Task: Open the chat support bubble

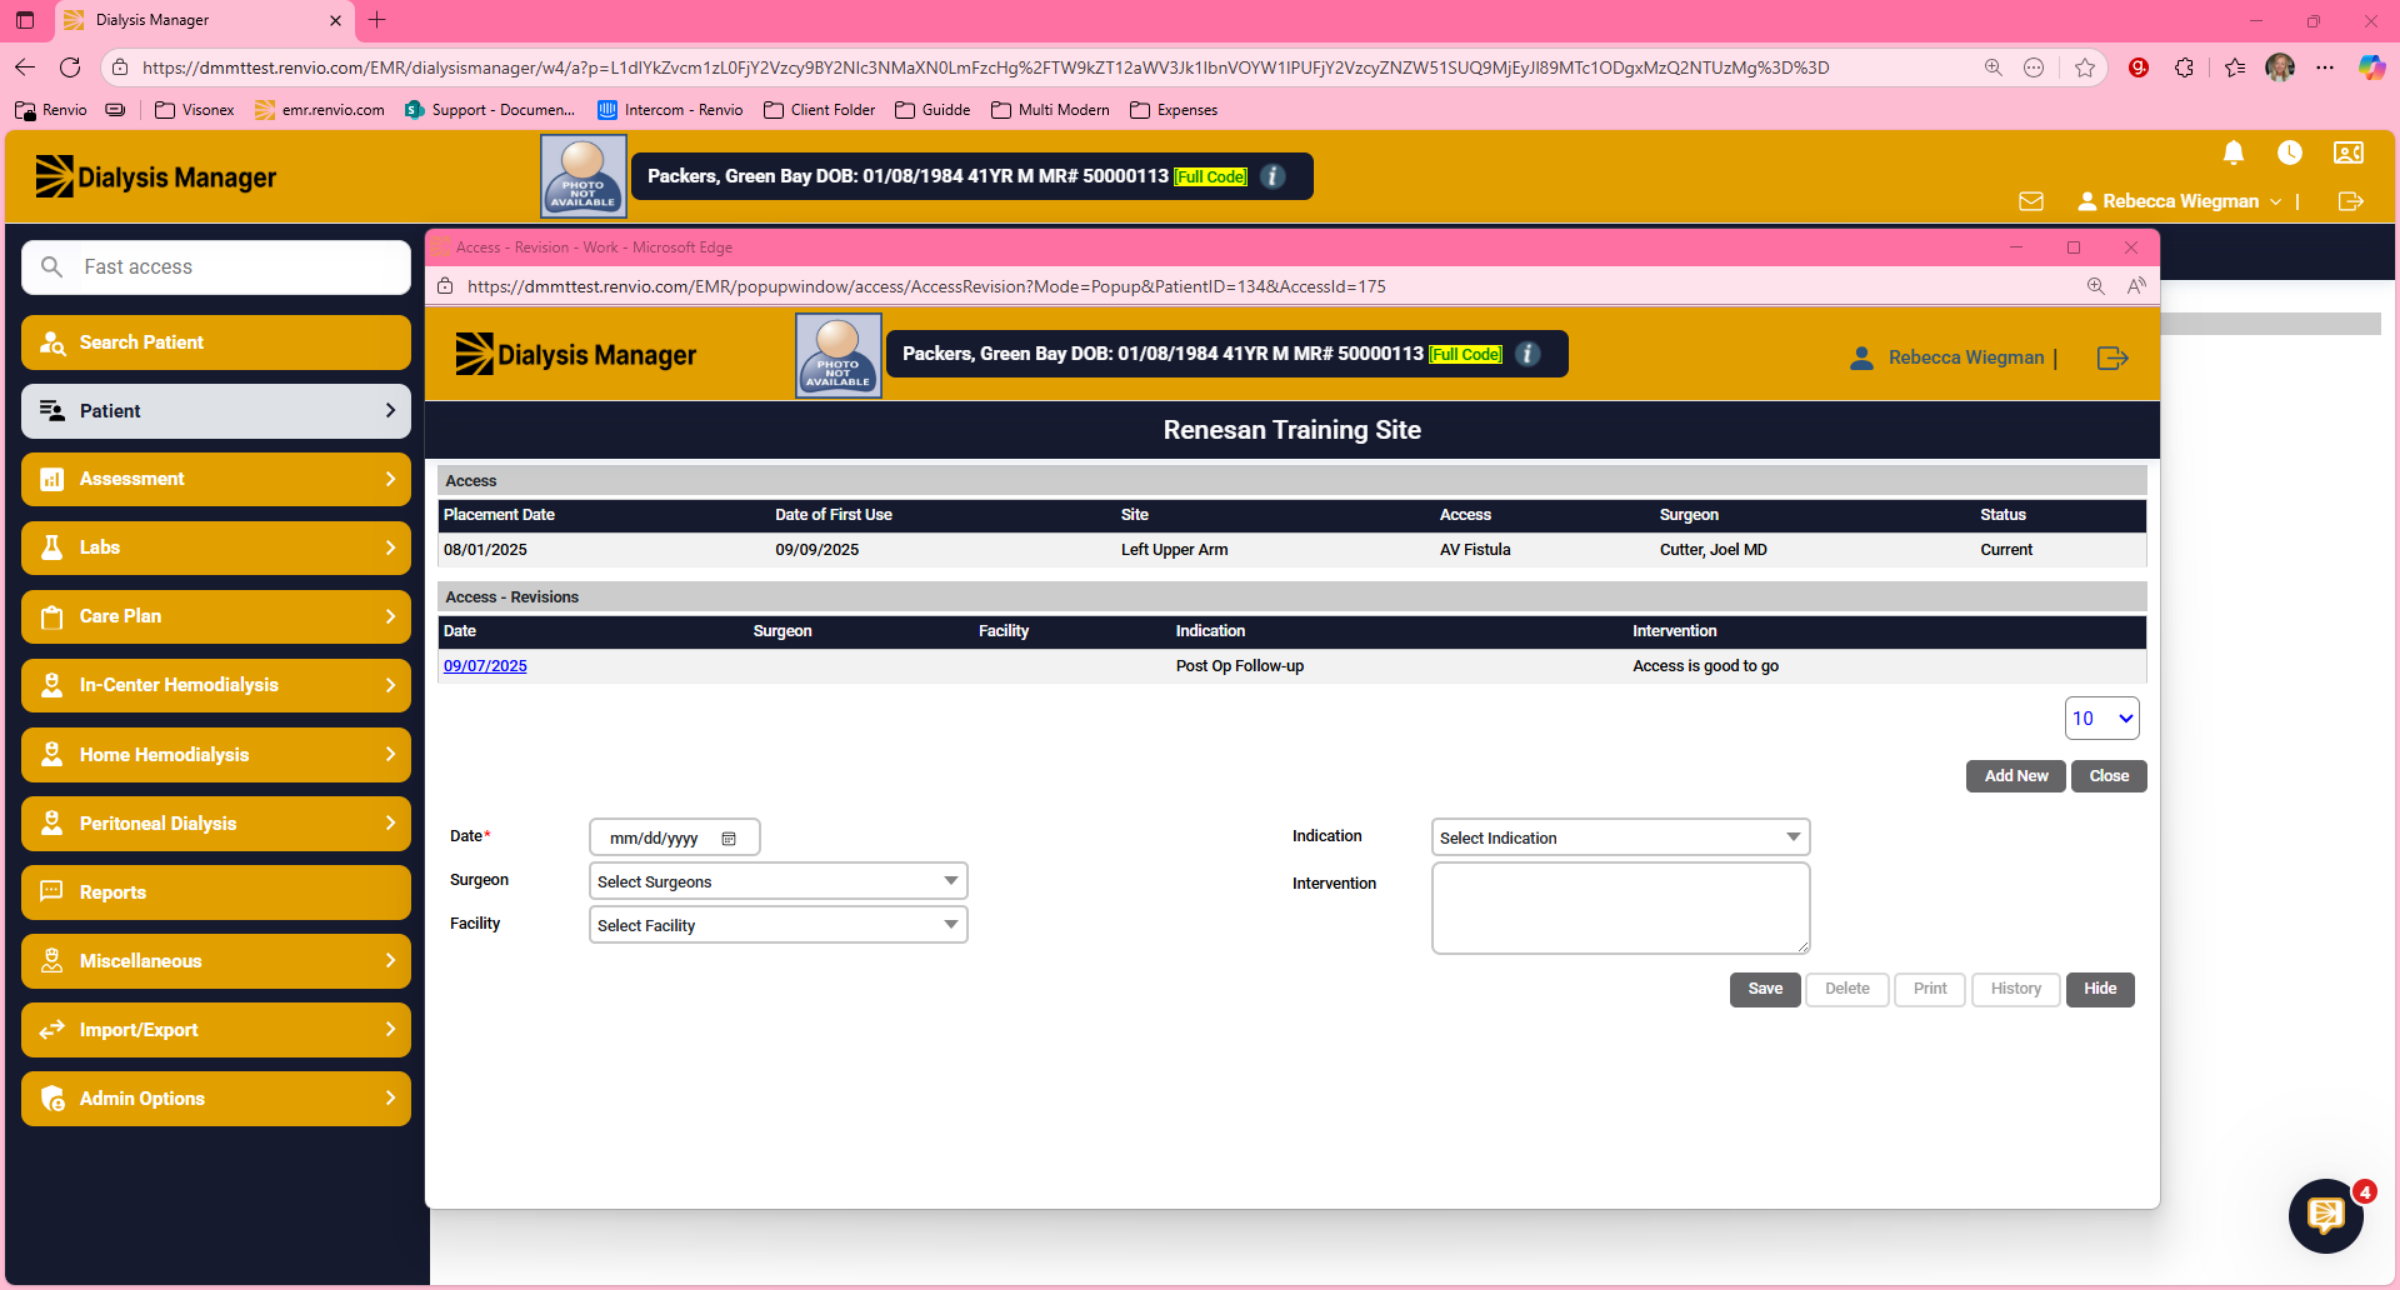Action: pos(2325,1214)
